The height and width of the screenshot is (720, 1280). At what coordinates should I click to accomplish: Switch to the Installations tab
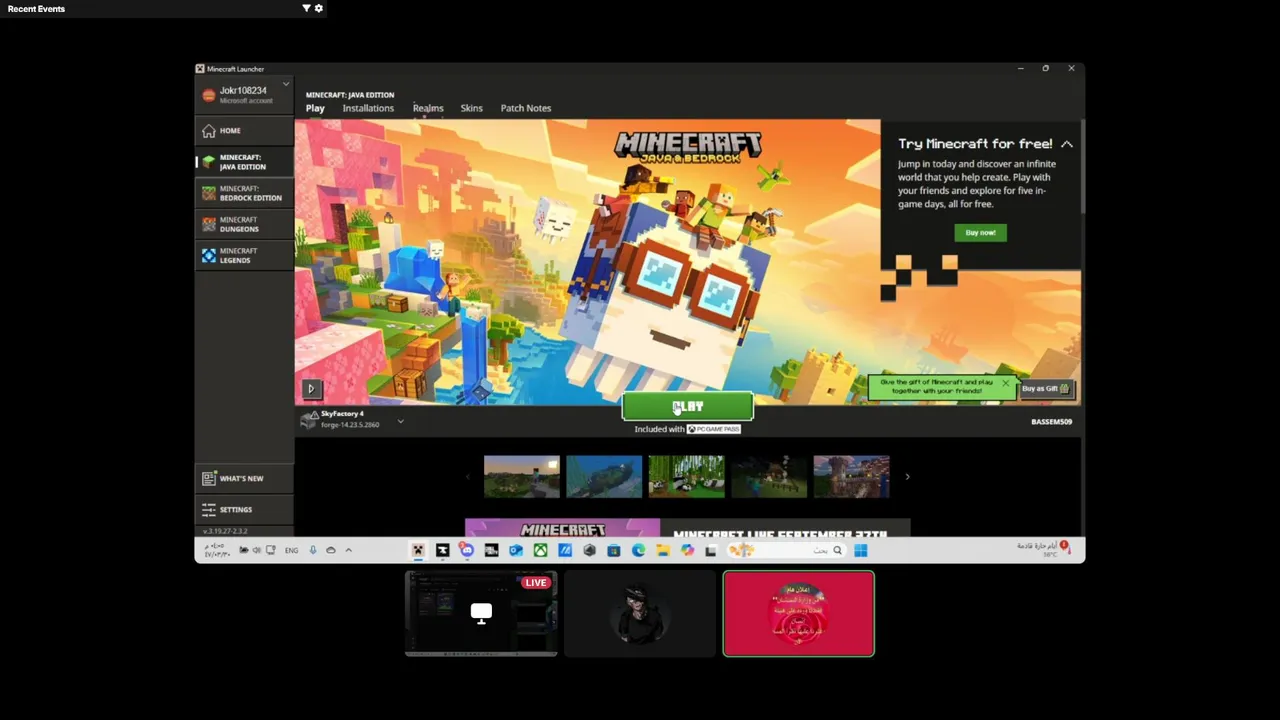[x=368, y=108]
